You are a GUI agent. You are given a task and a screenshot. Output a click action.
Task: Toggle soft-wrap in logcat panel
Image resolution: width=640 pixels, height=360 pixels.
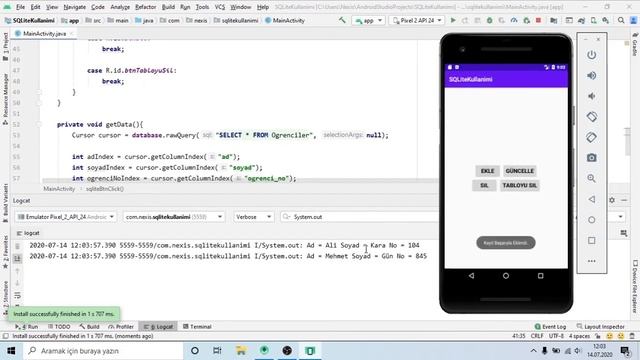tap(18, 295)
